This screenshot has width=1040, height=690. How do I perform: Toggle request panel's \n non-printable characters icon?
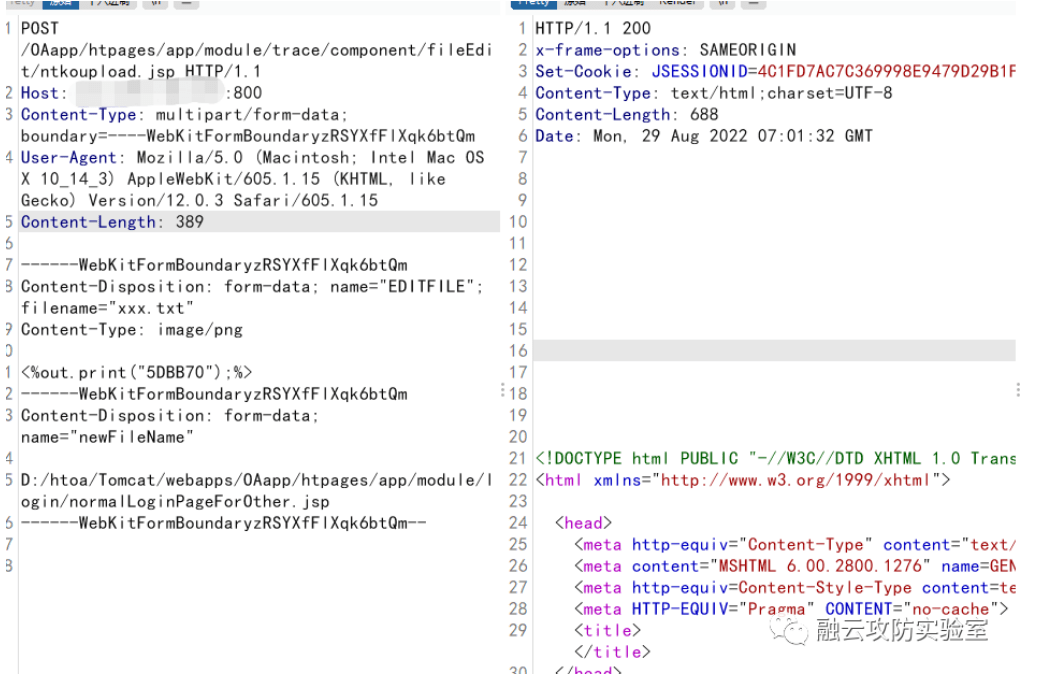pyautogui.click(x=155, y=3)
